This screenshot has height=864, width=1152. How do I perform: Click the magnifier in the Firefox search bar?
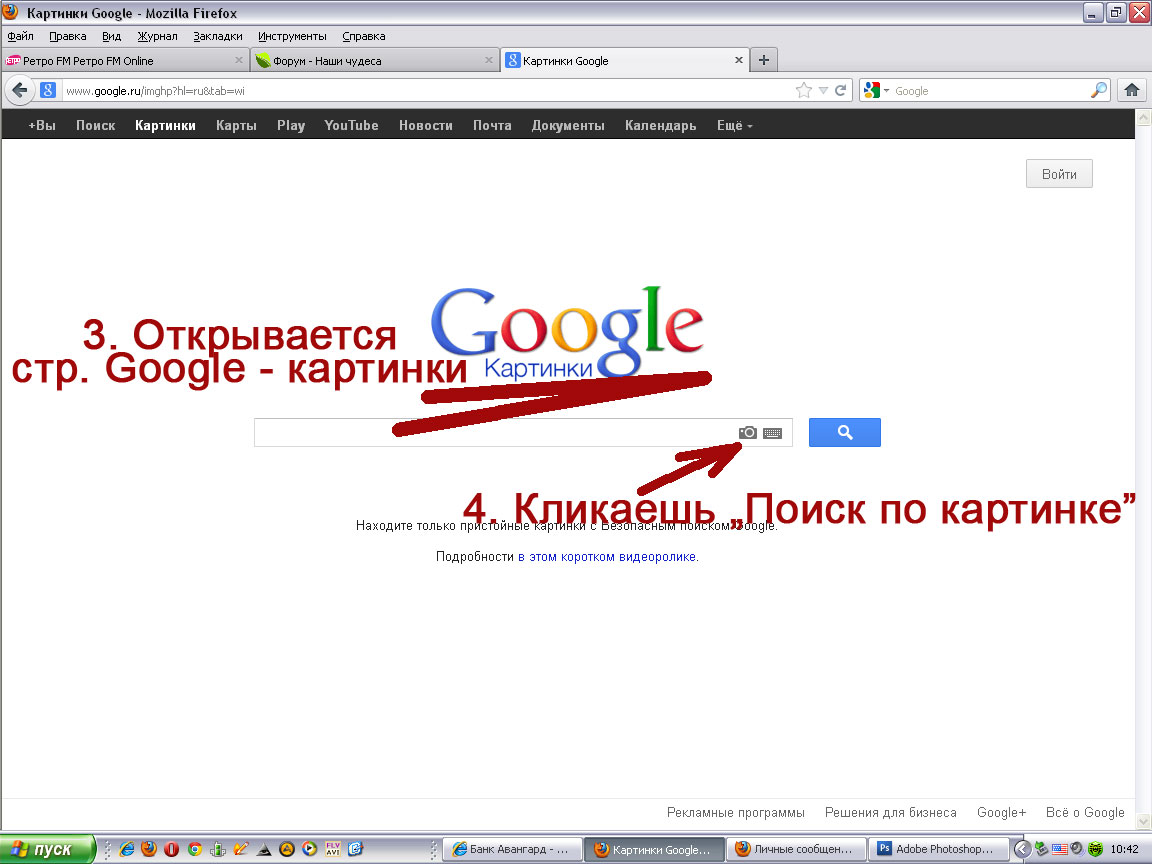tap(1098, 90)
